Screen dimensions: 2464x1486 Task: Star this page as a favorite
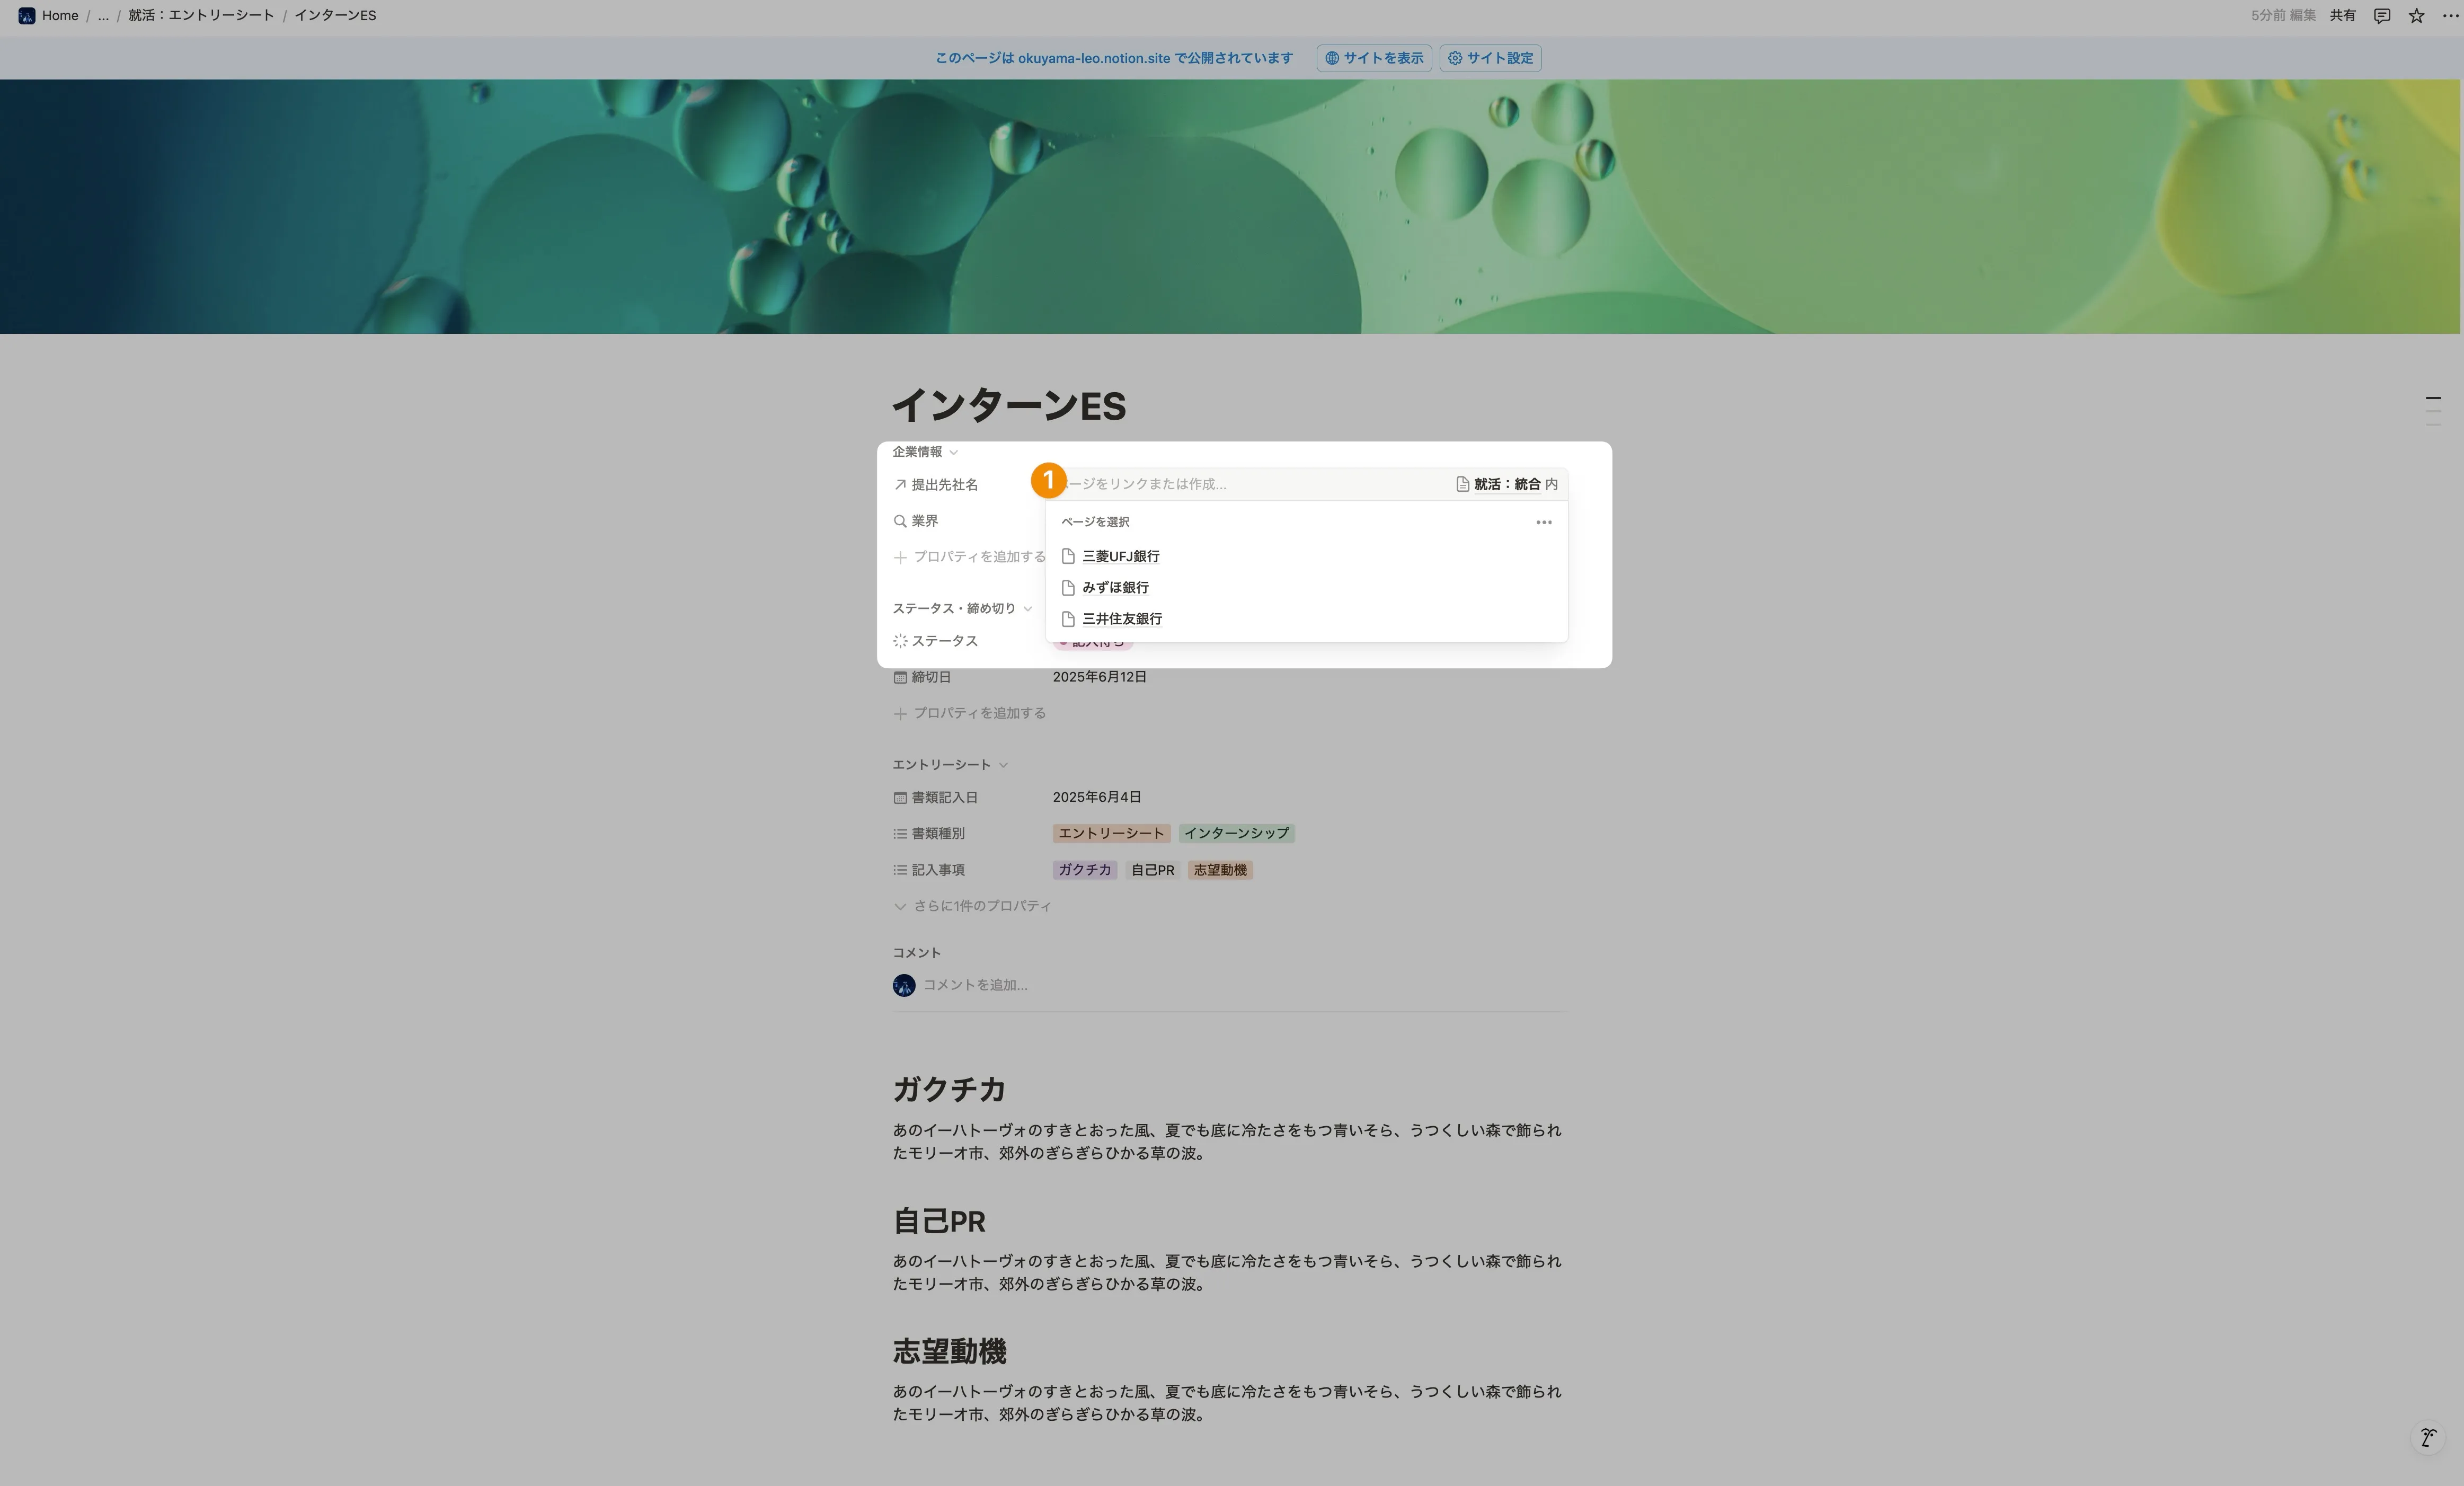[2416, 15]
